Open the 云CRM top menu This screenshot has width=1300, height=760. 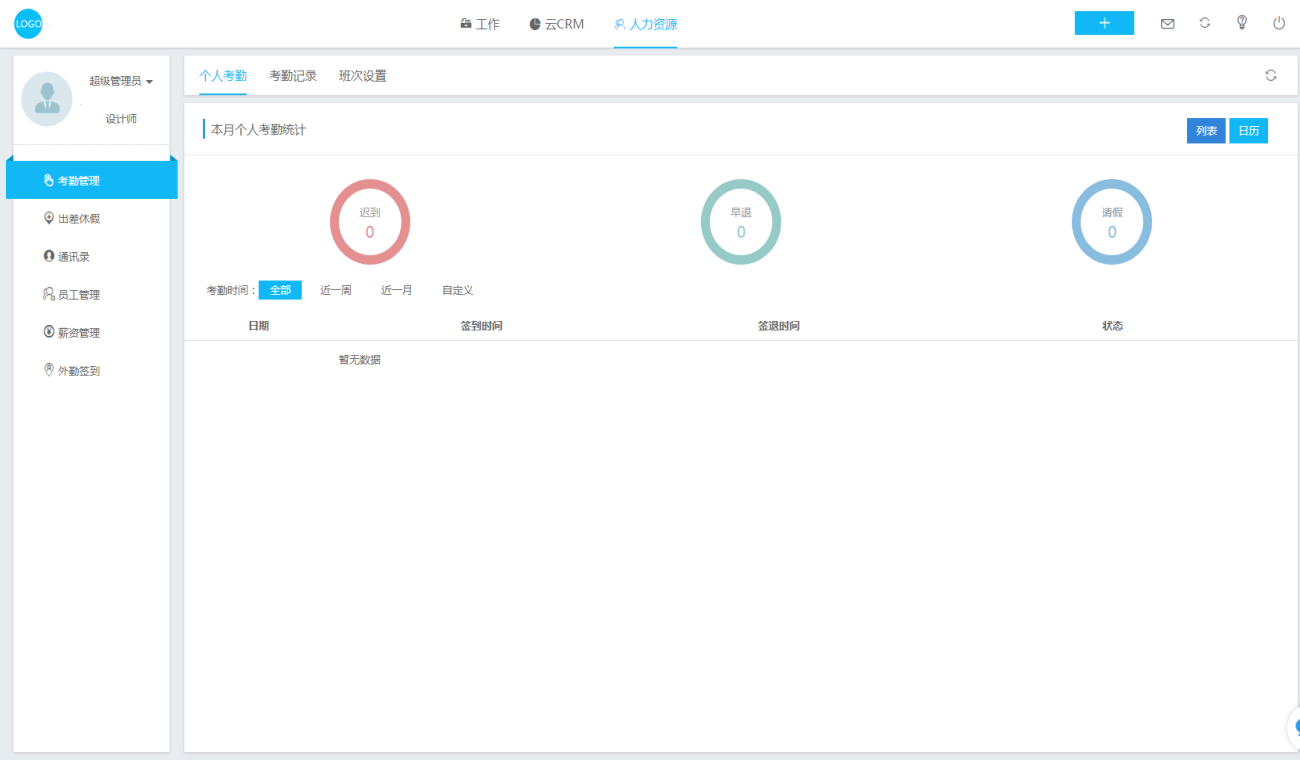(557, 24)
